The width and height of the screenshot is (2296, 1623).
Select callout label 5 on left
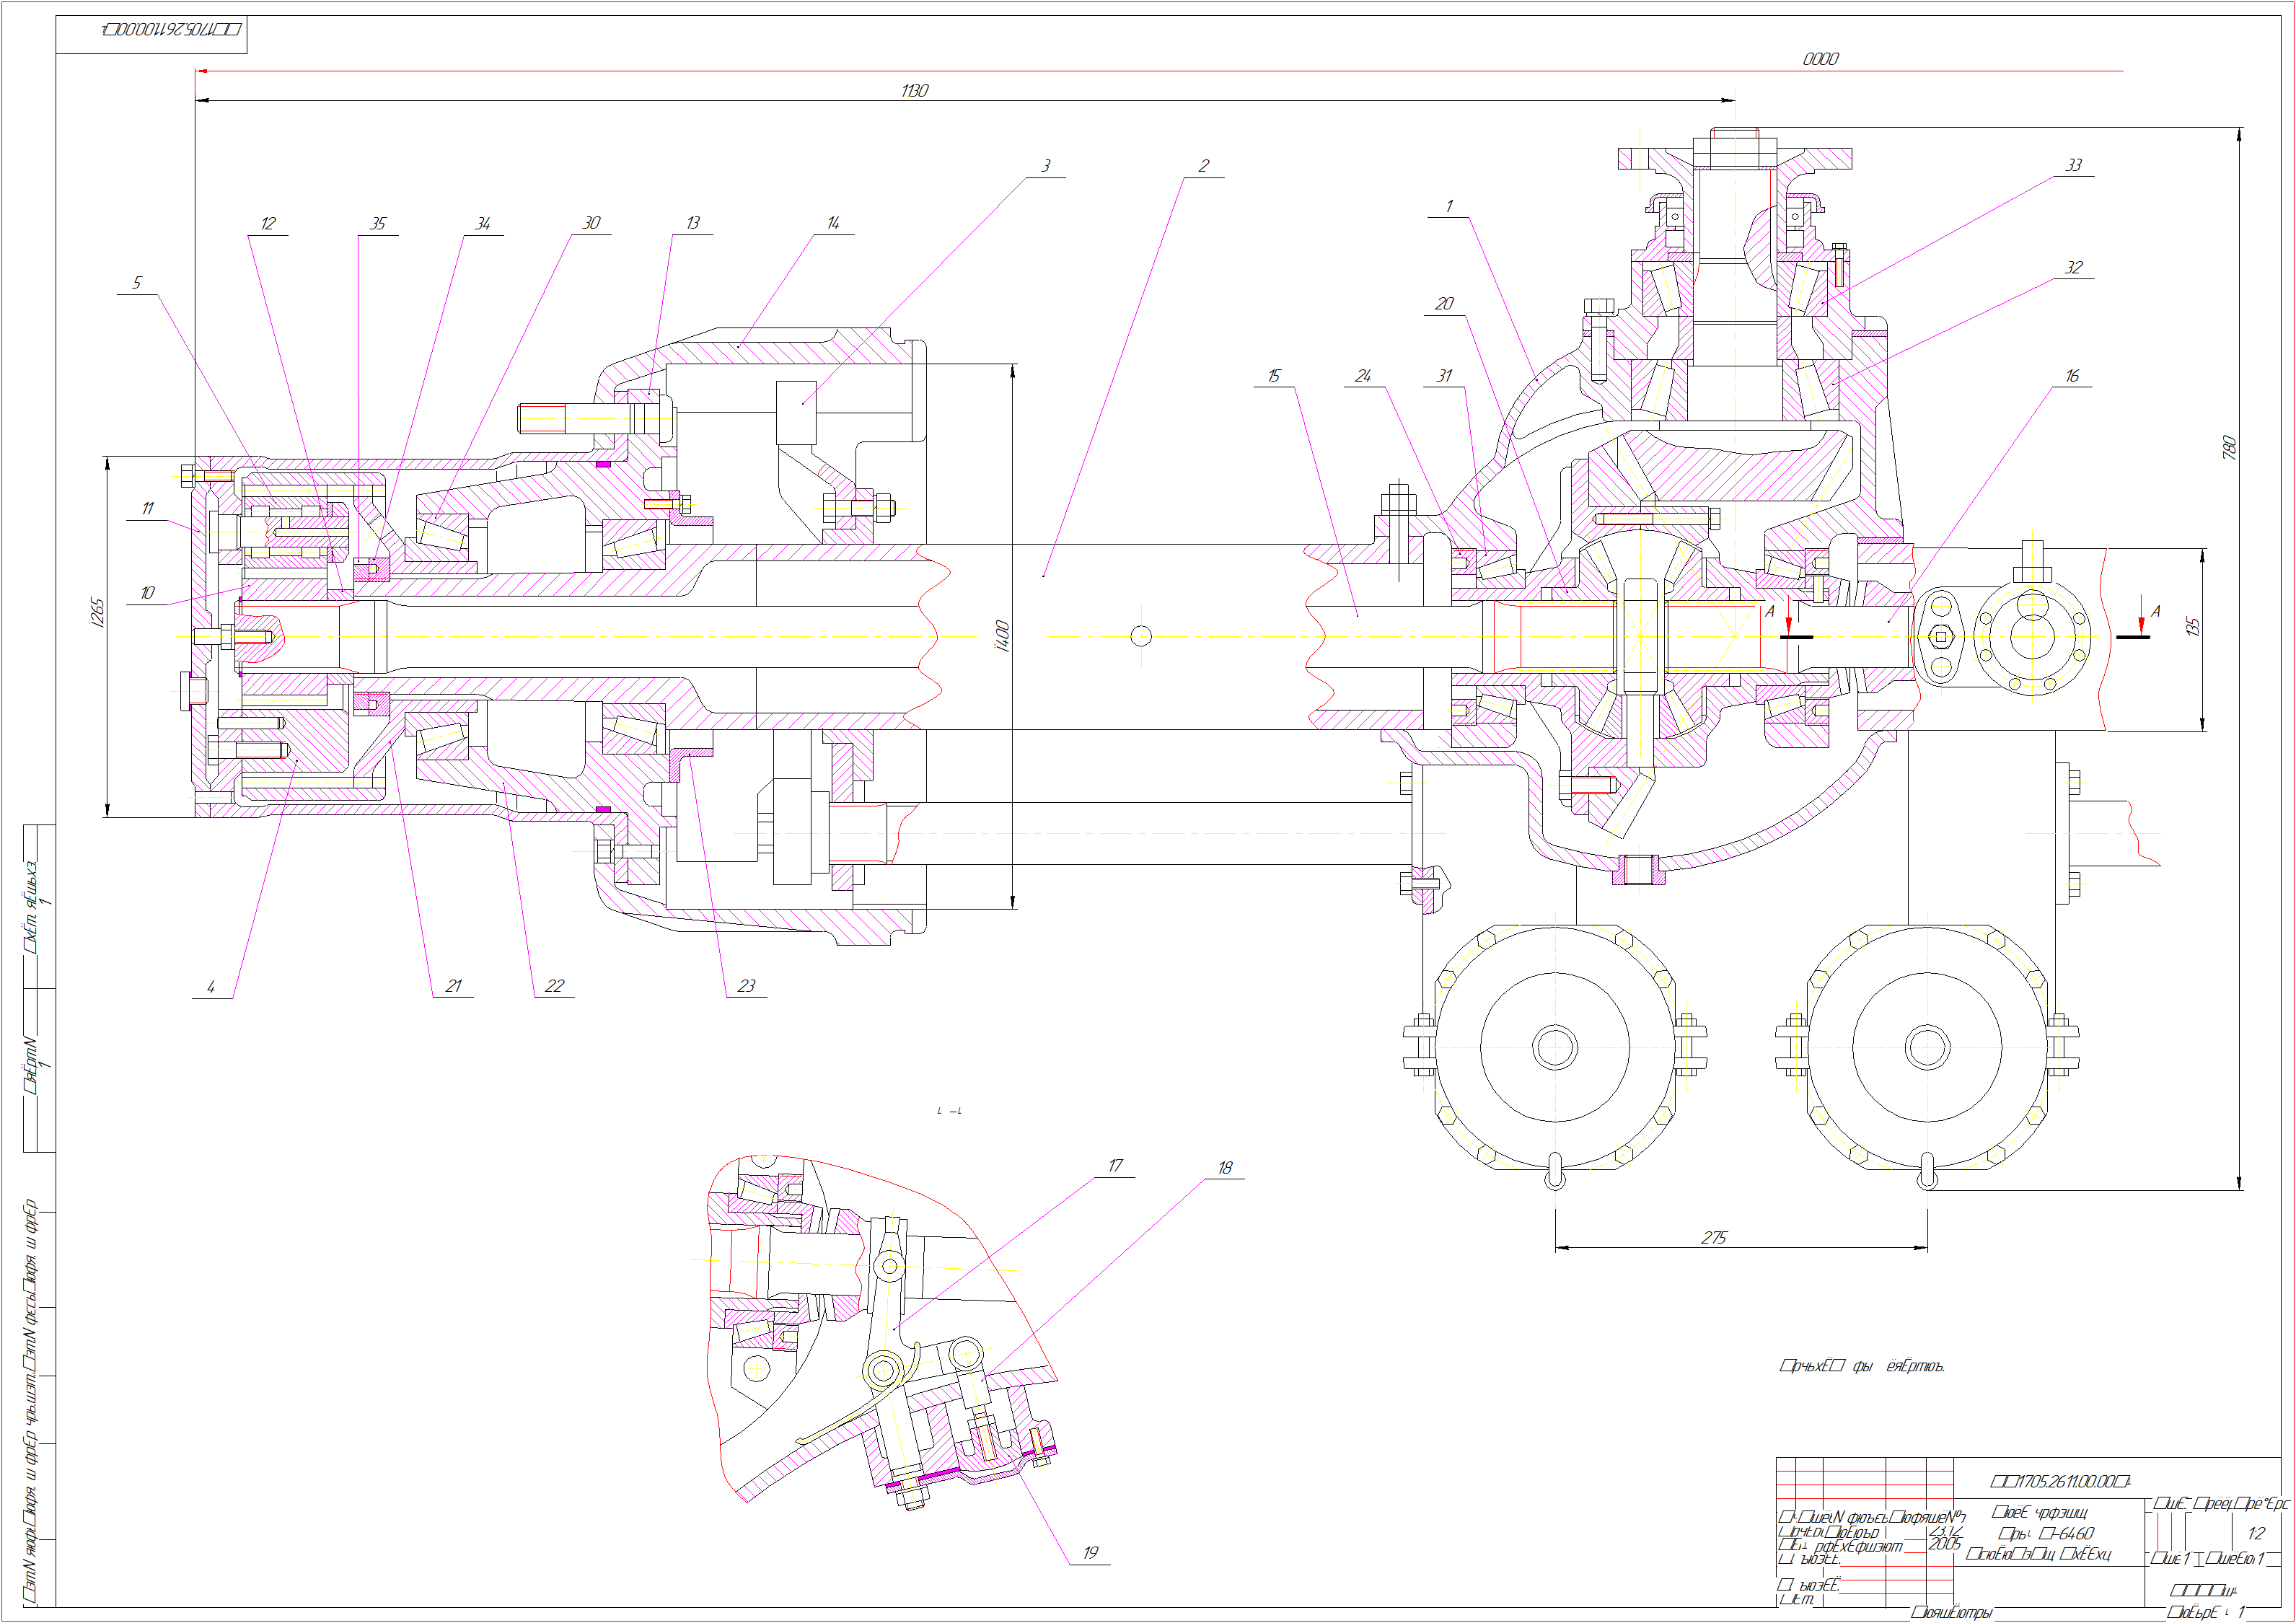pyautogui.click(x=137, y=283)
